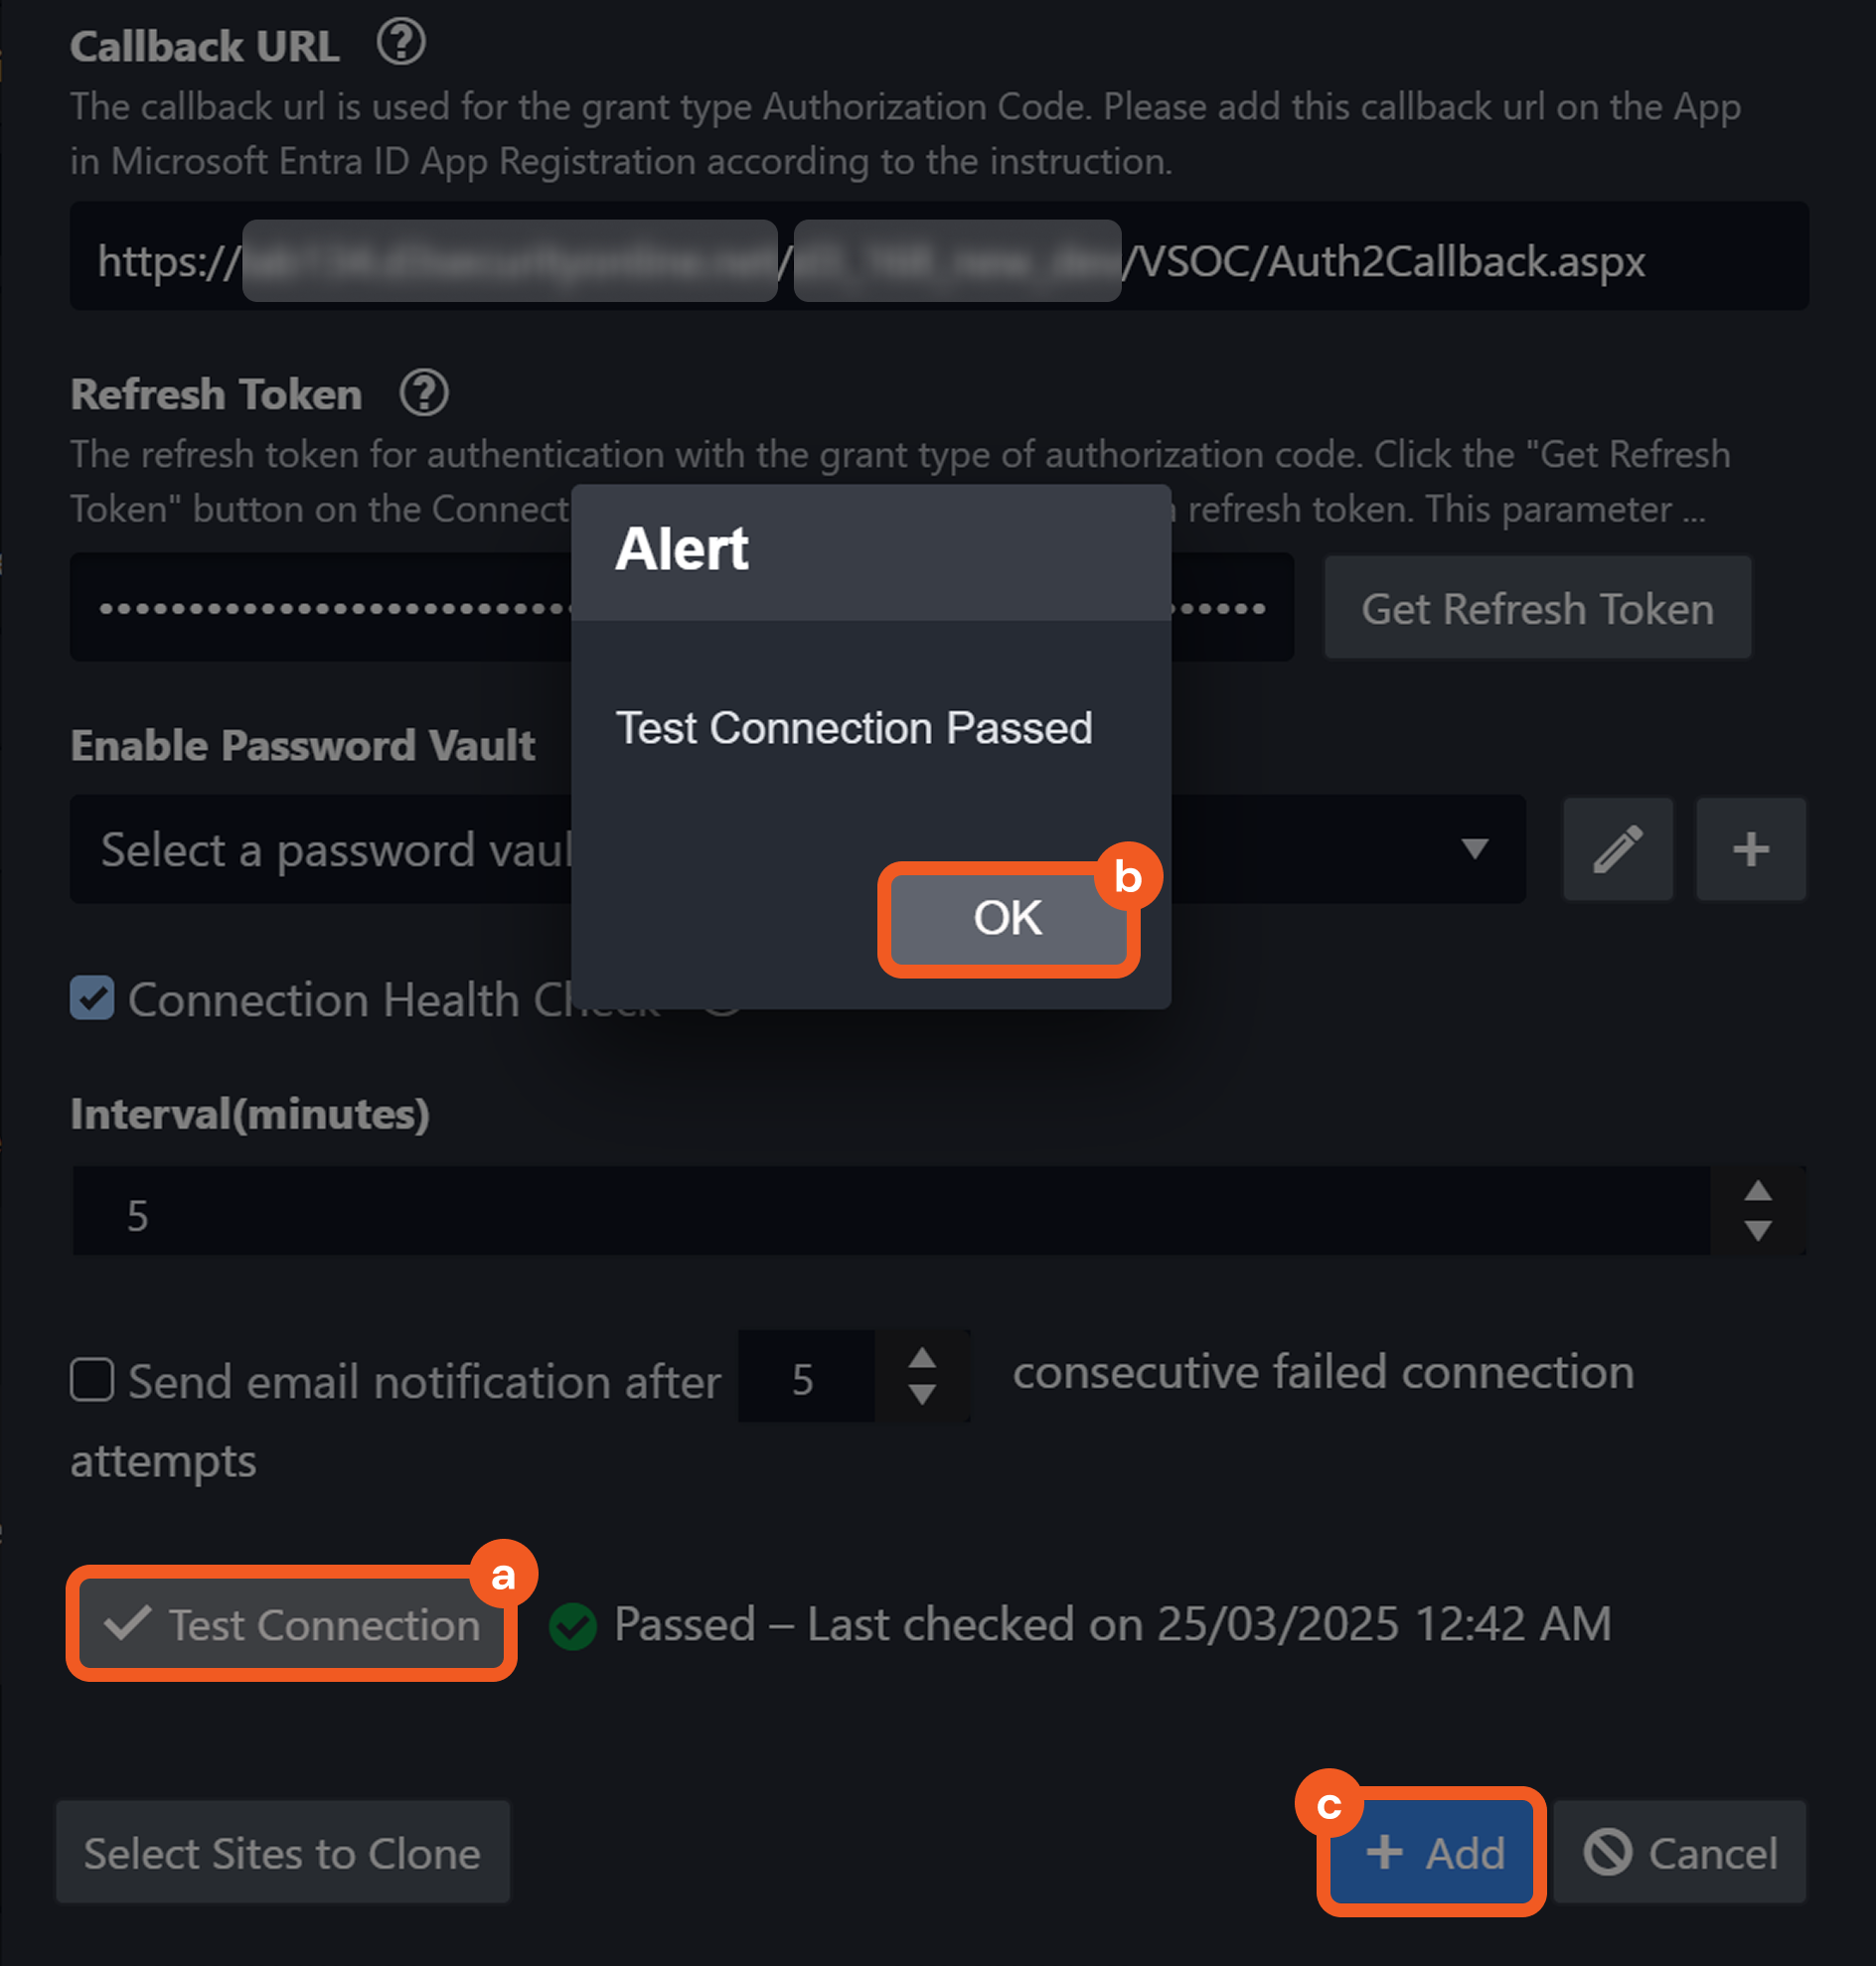This screenshot has height=1966, width=1876.
Task: Click the Get Refresh Token button
Action: click(1537, 608)
